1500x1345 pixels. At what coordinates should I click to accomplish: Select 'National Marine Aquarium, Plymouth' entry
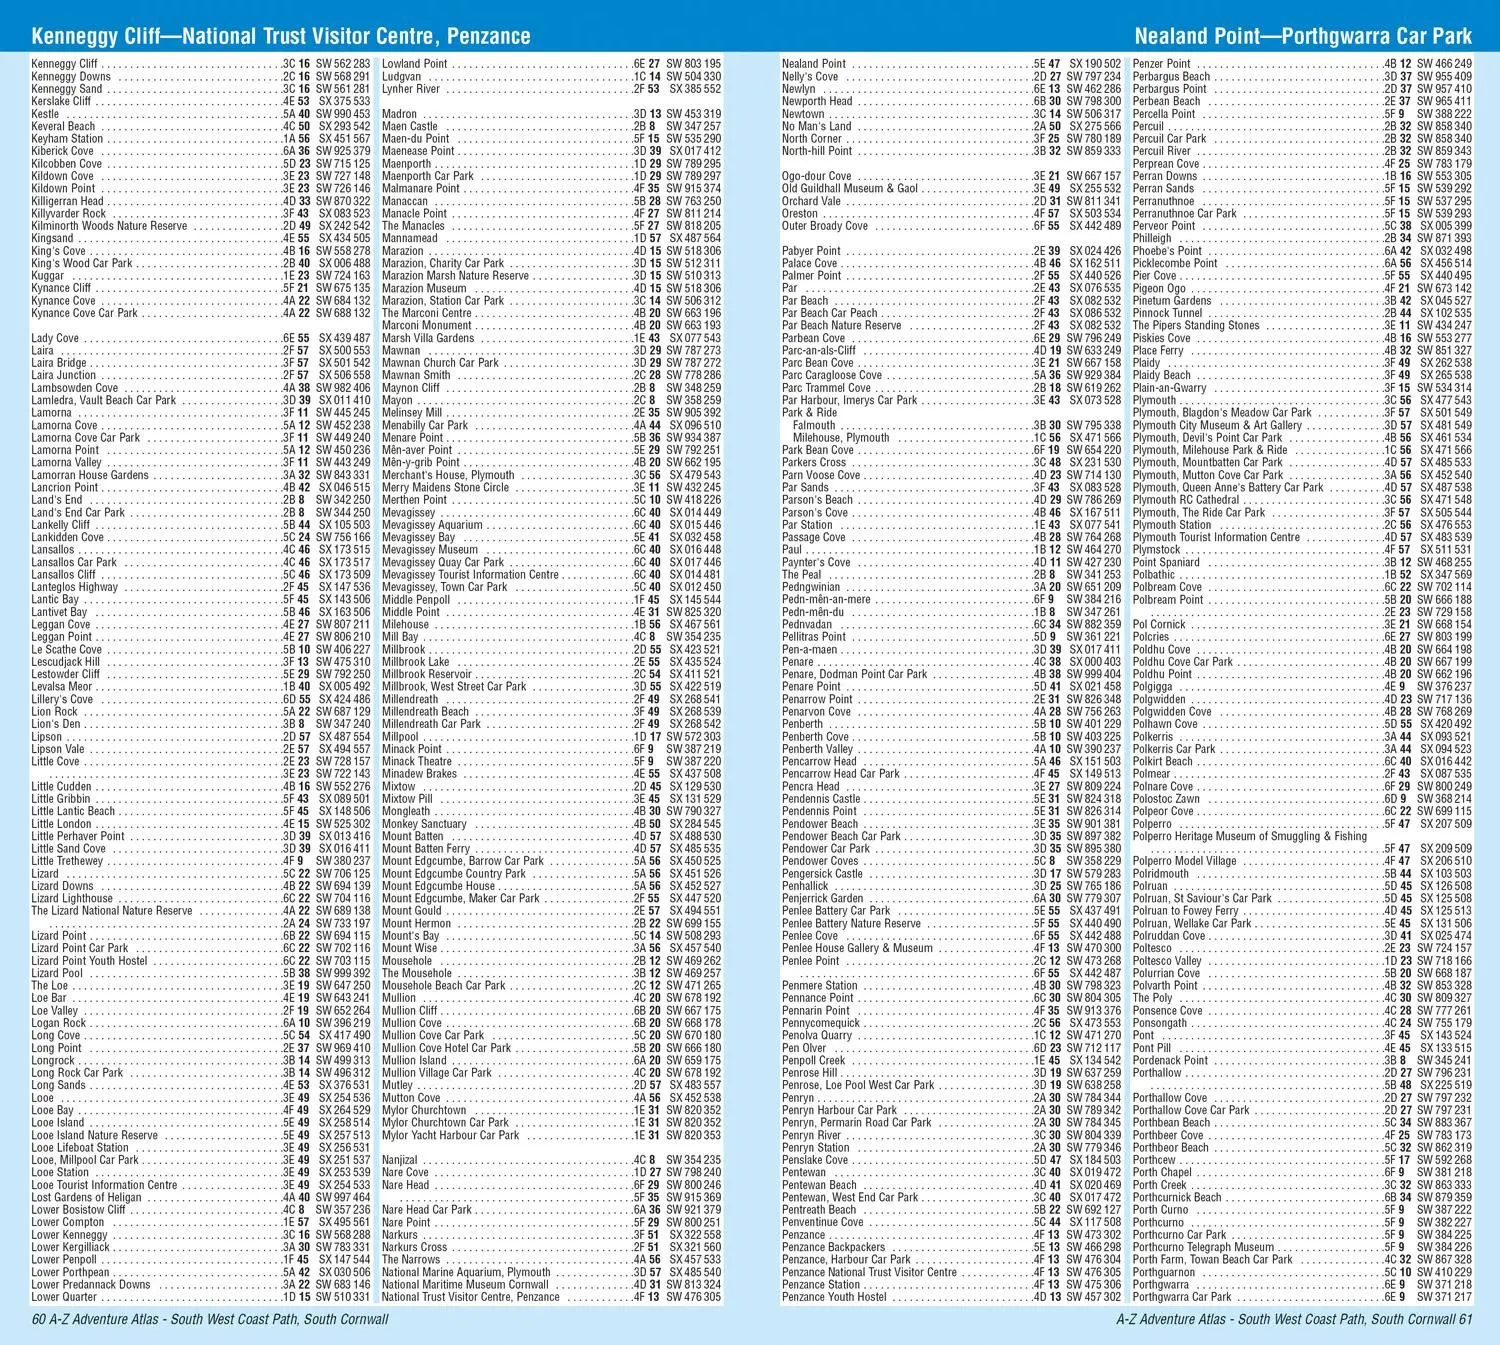(x=551, y=1272)
